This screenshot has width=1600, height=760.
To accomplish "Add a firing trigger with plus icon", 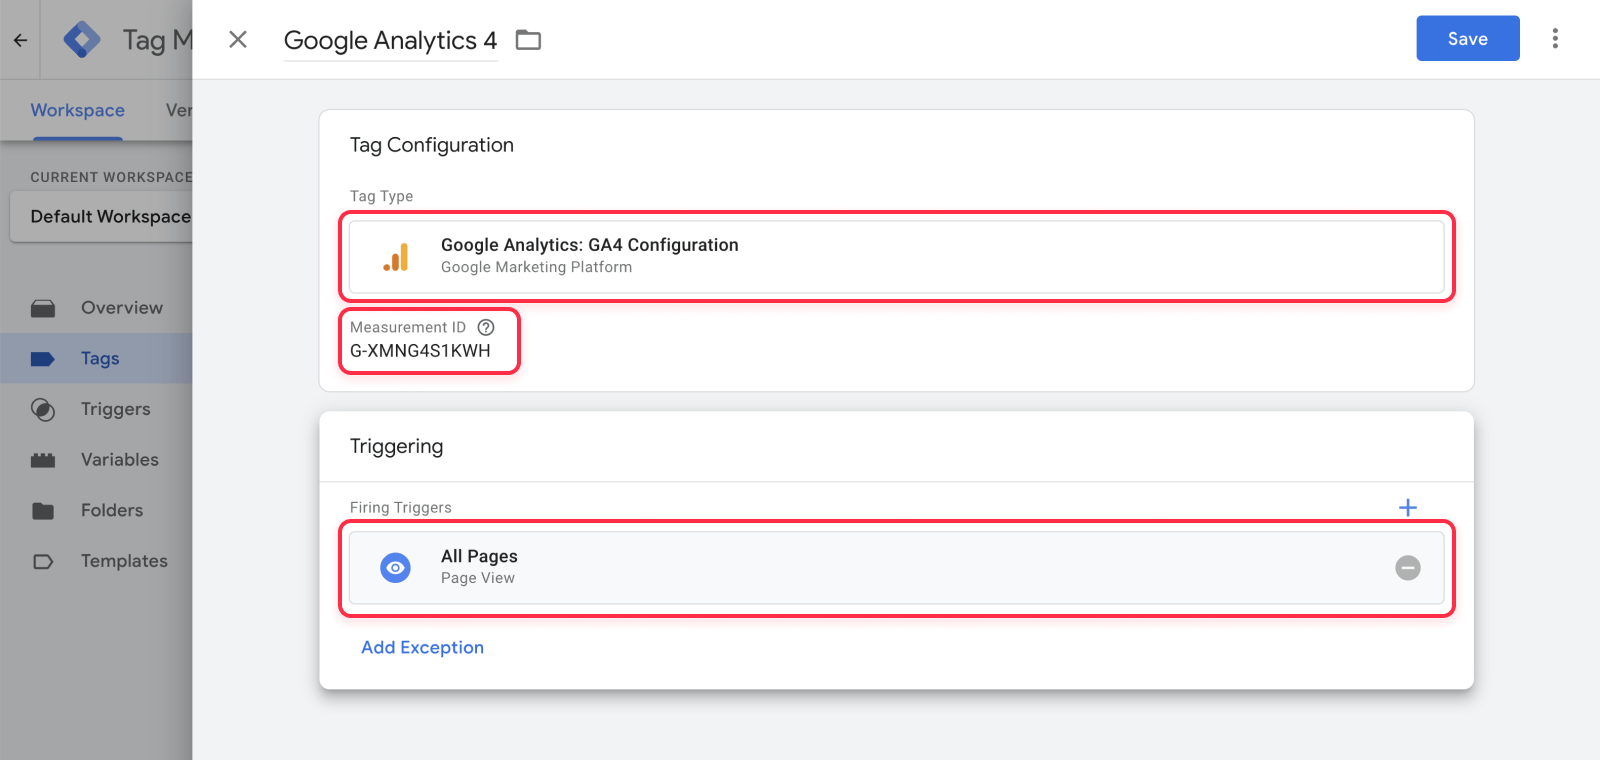I will [x=1408, y=508].
